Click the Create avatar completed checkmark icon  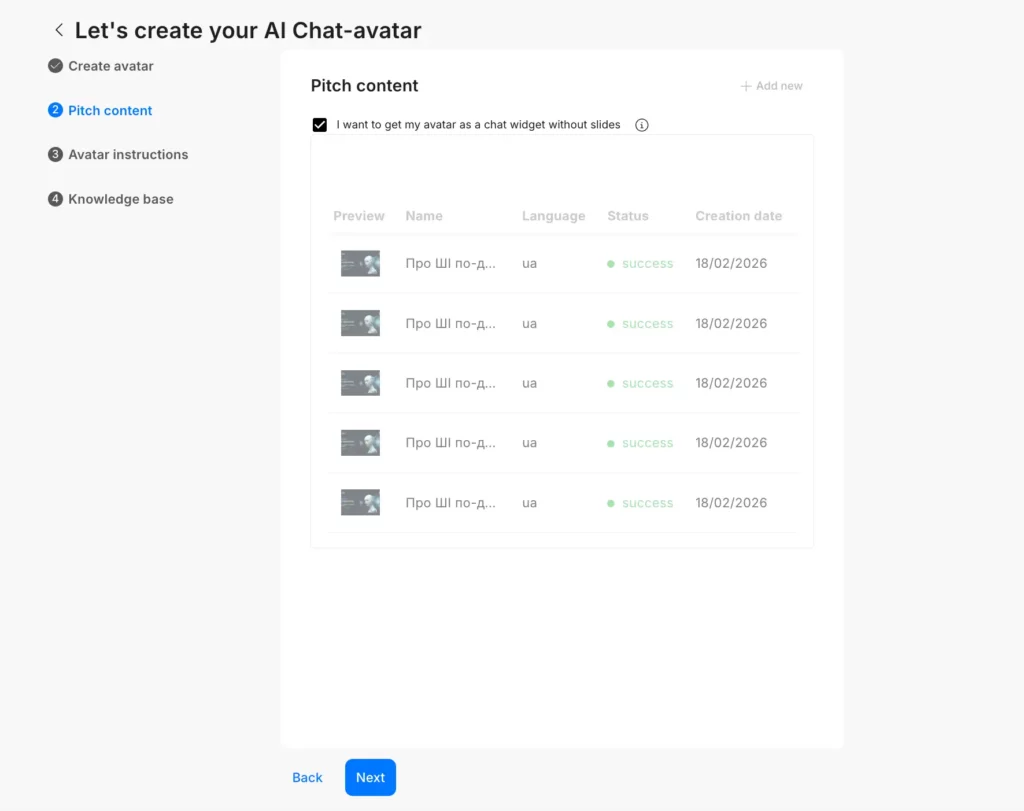[x=55, y=66]
